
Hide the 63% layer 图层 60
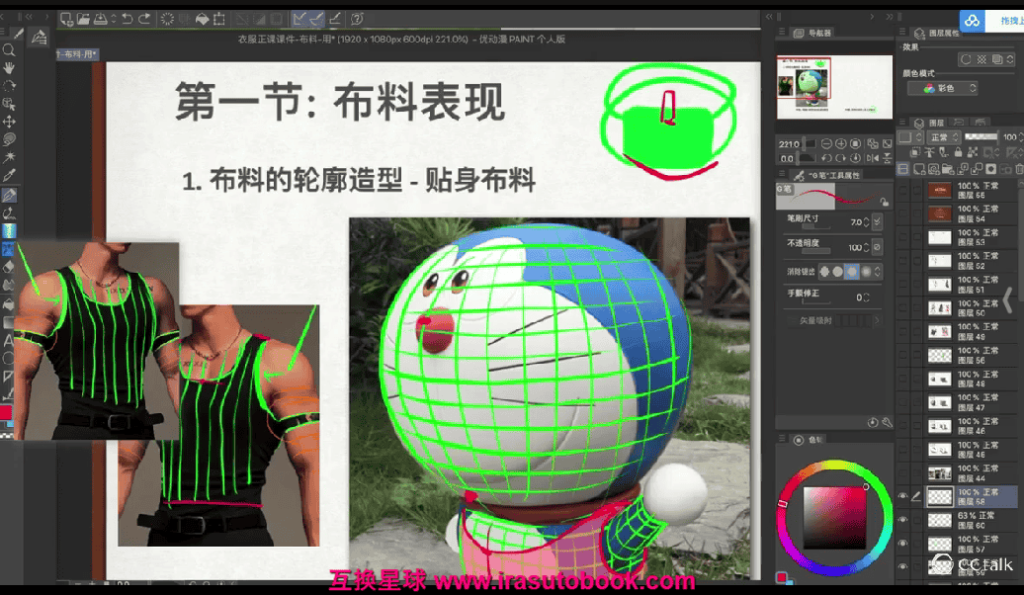click(x=903, y=520)
